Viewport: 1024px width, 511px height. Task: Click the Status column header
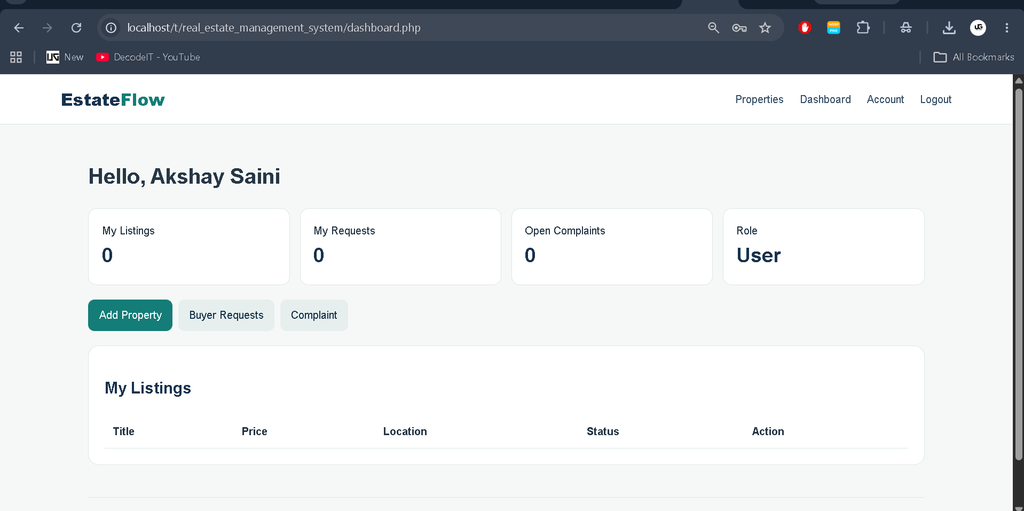pos(603,431)
